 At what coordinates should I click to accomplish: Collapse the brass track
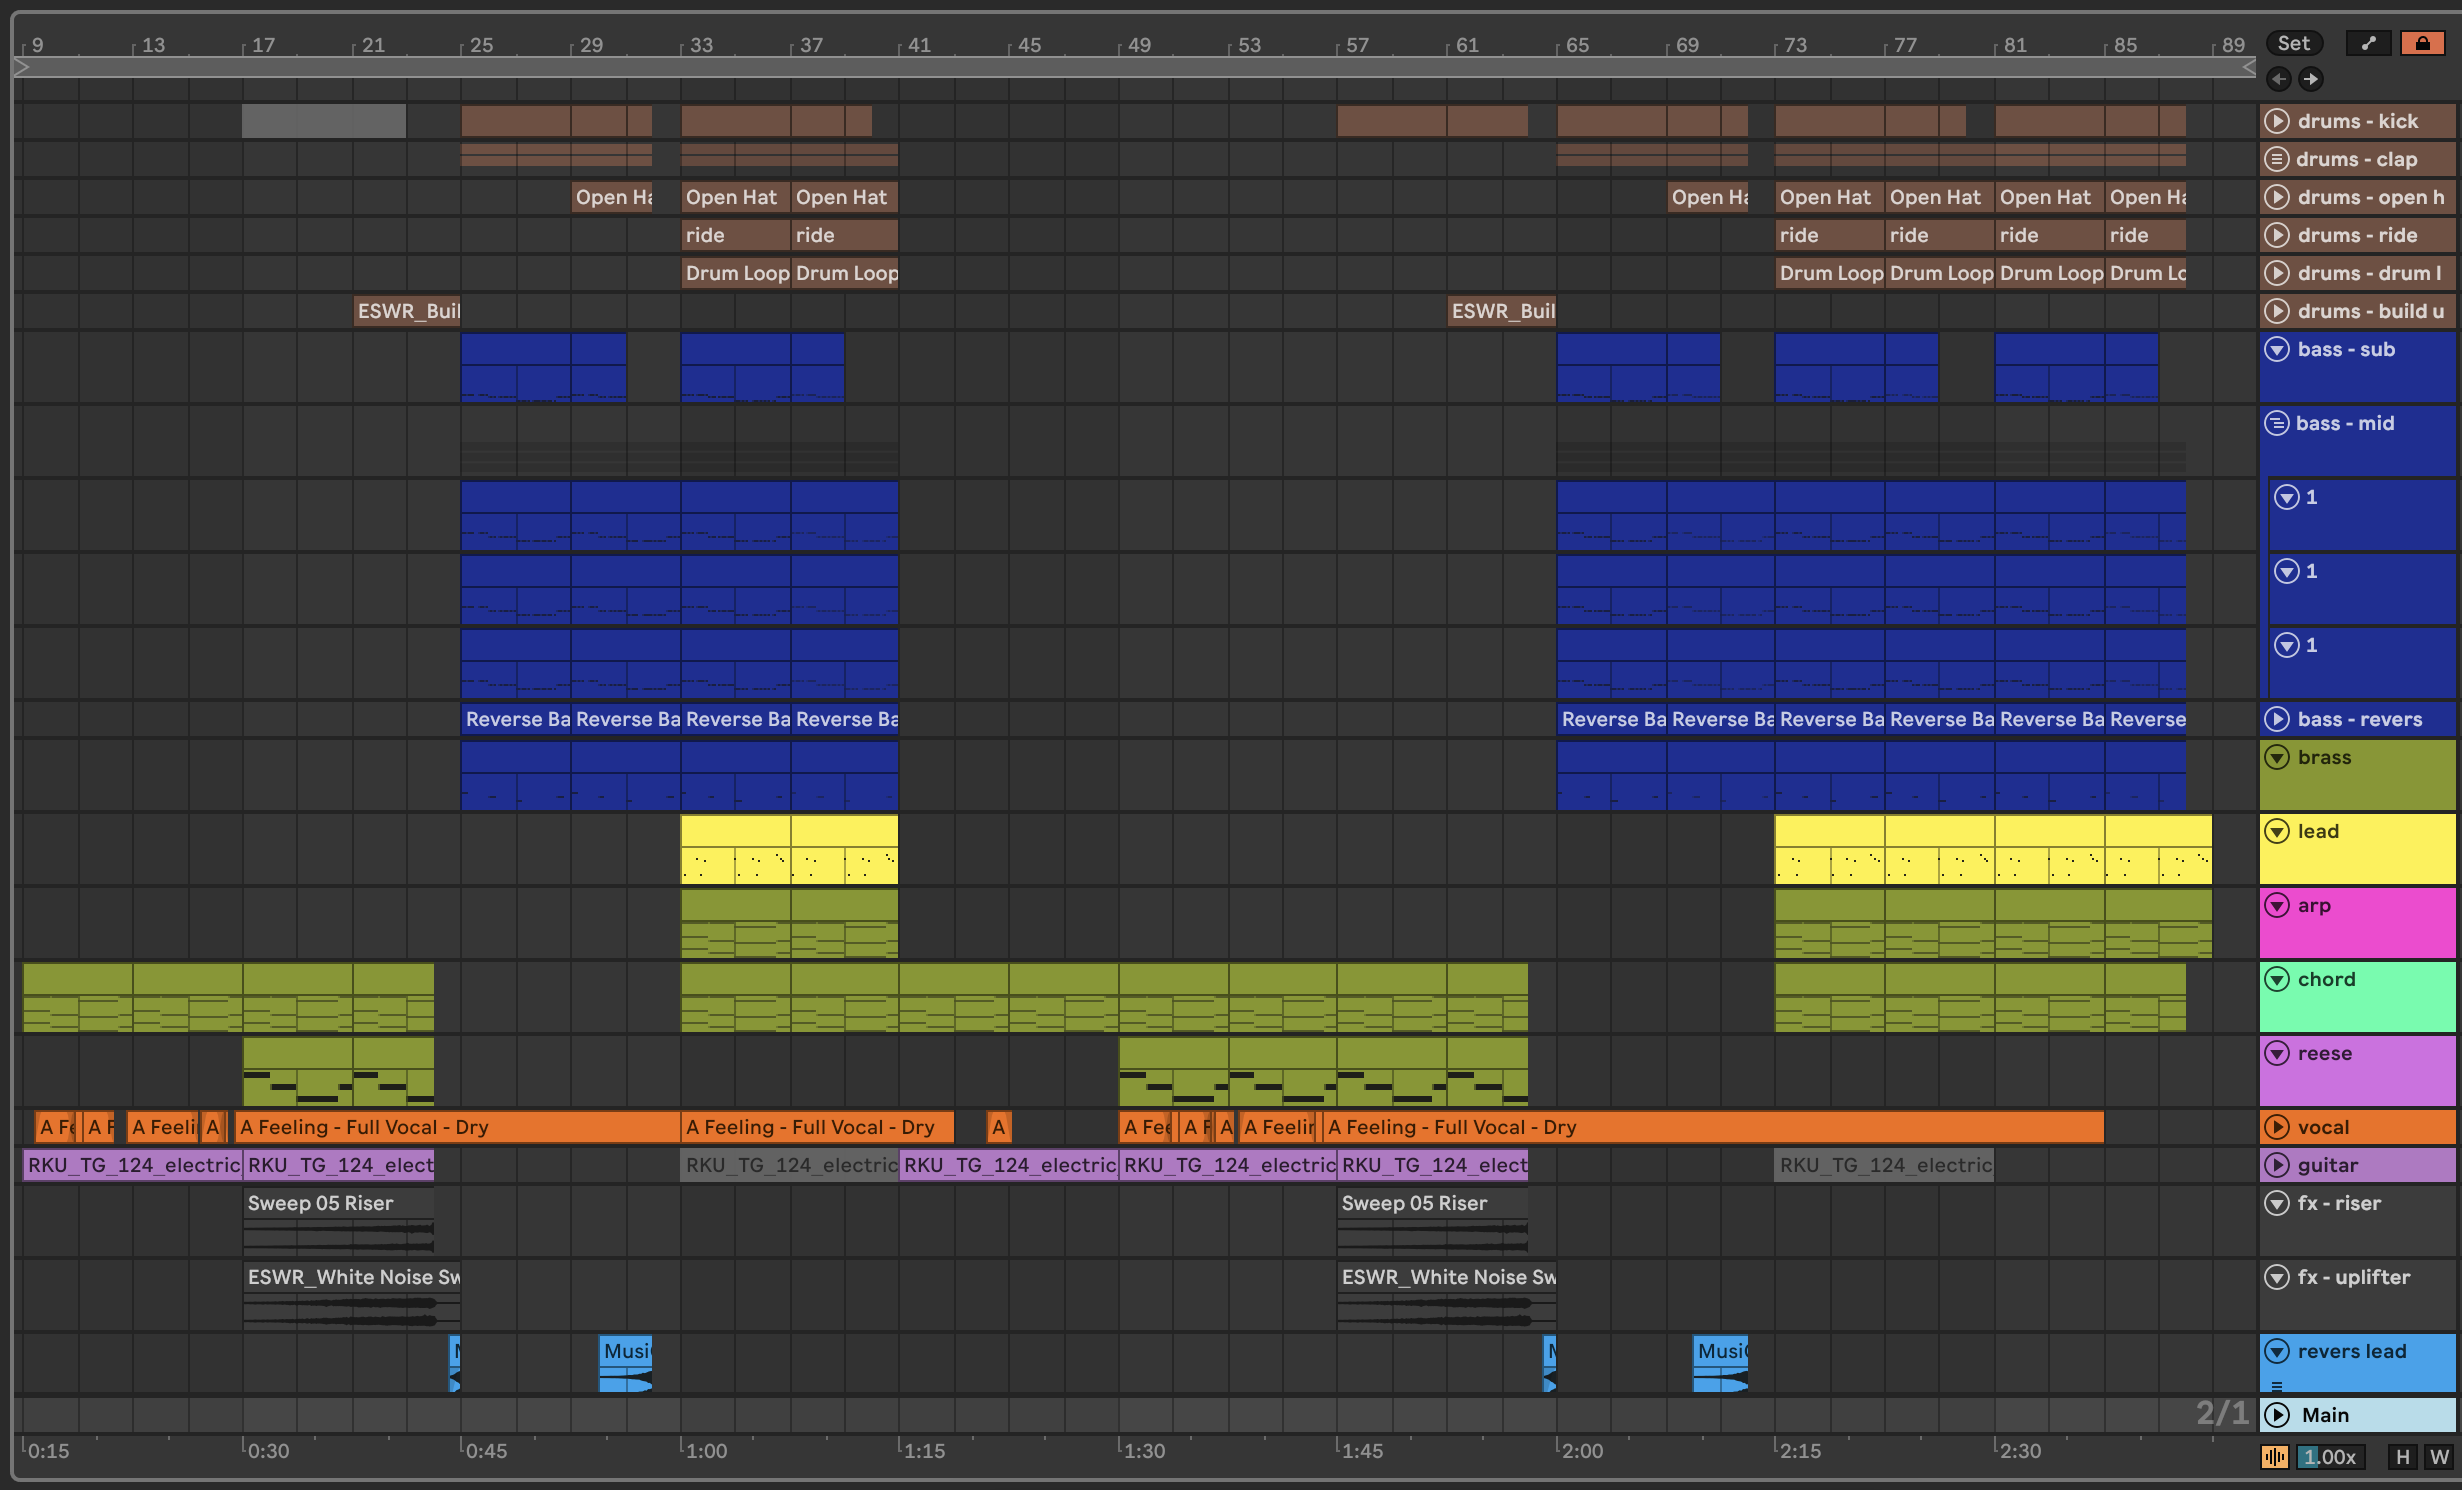2277,757
